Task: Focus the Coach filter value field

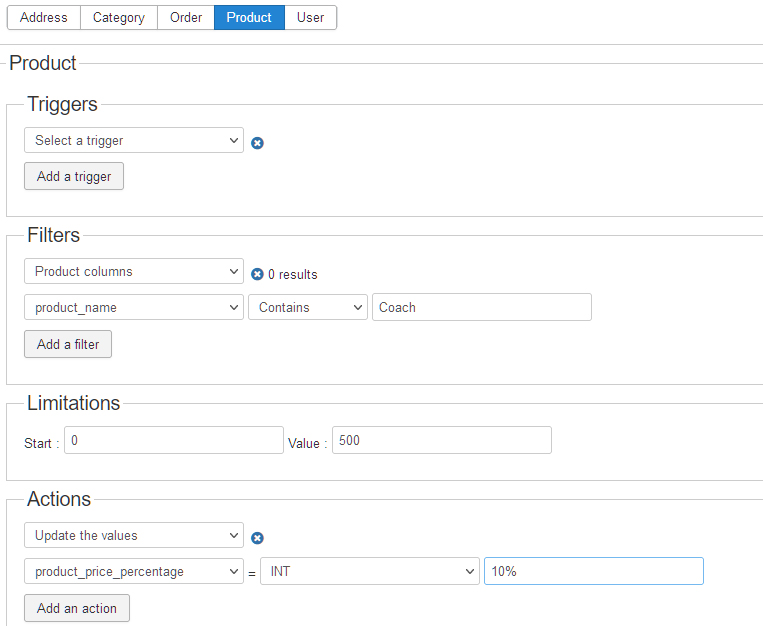Action: coord(481,308)
